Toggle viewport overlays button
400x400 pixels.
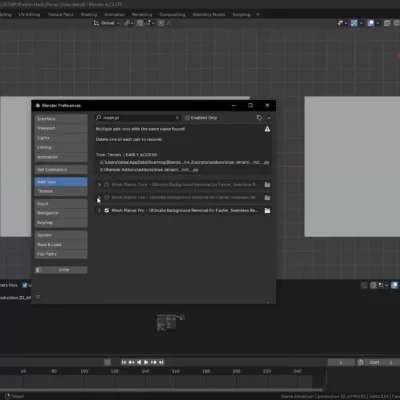click(371, 23)
